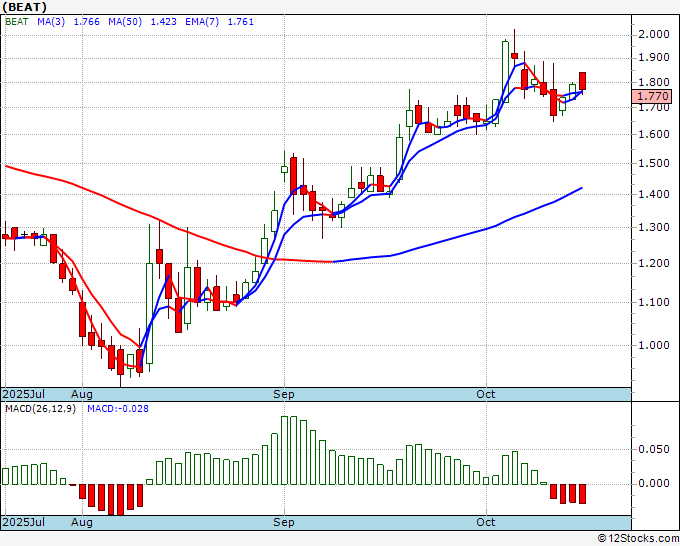Click Sep on the price chart axis
The height and width of the screenshot is (546, 680).
coord(284,394)
